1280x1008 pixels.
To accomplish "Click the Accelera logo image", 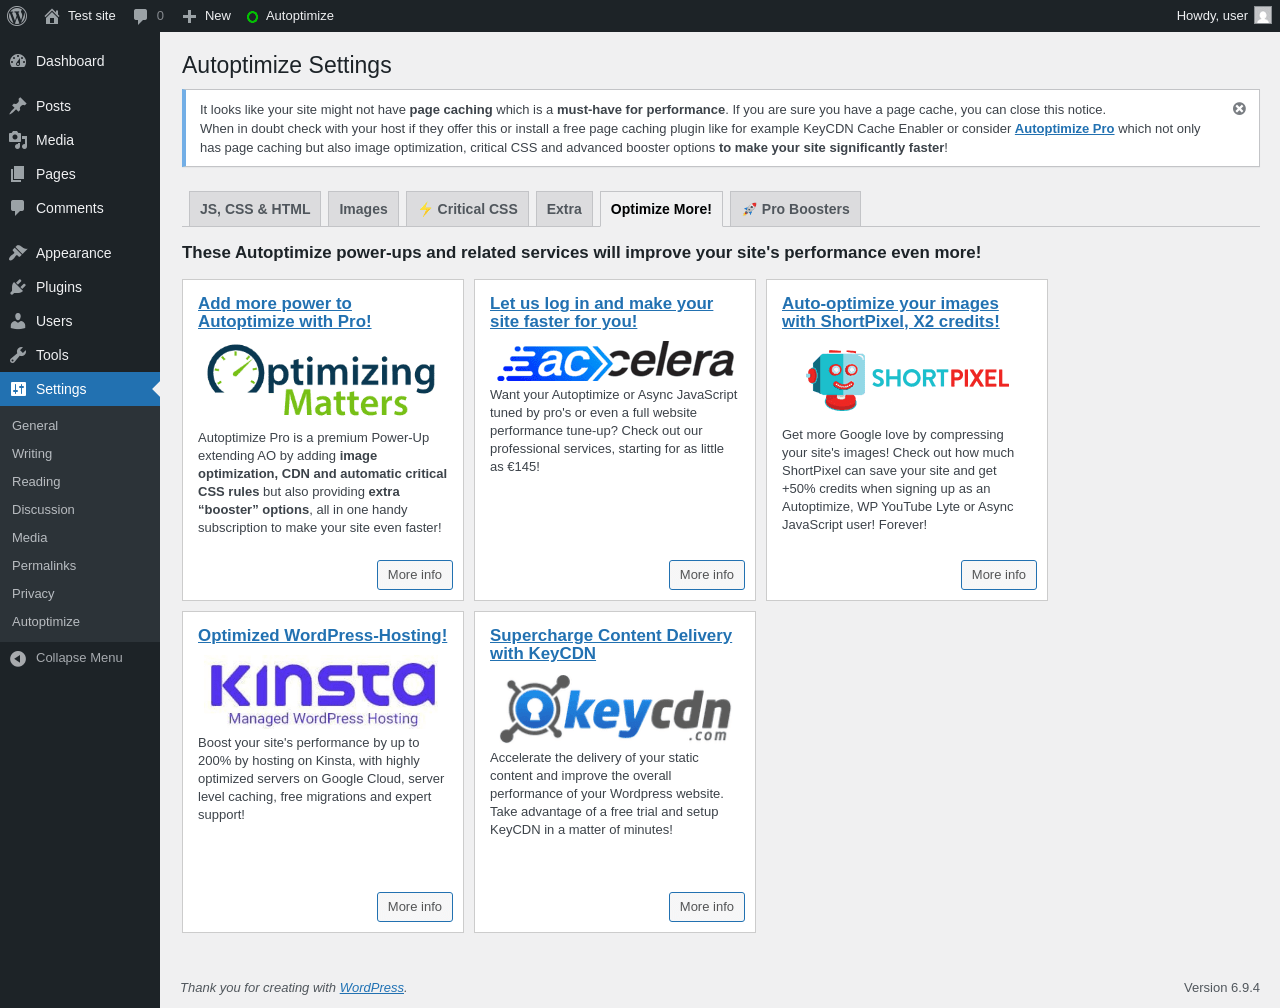I will coord(614,362).
